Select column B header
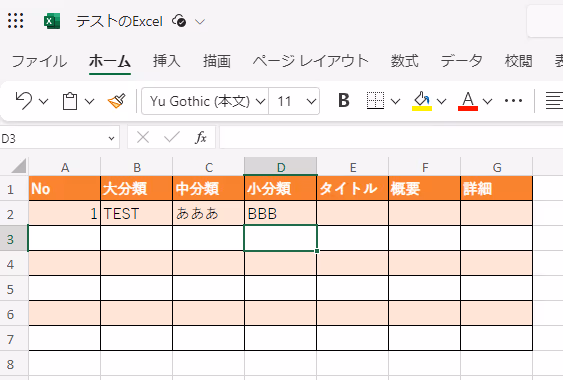This screenshot has width=563, height=380. (137, 167)
